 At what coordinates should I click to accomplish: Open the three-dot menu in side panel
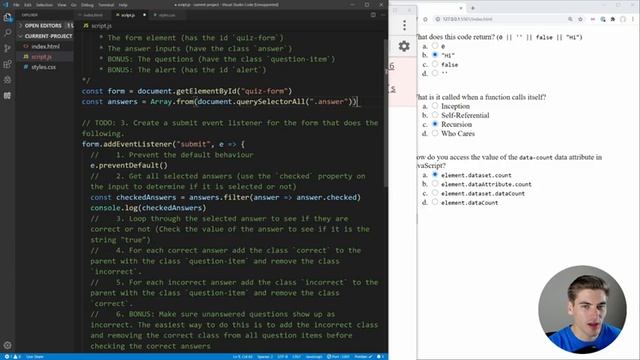click(404, 25)
